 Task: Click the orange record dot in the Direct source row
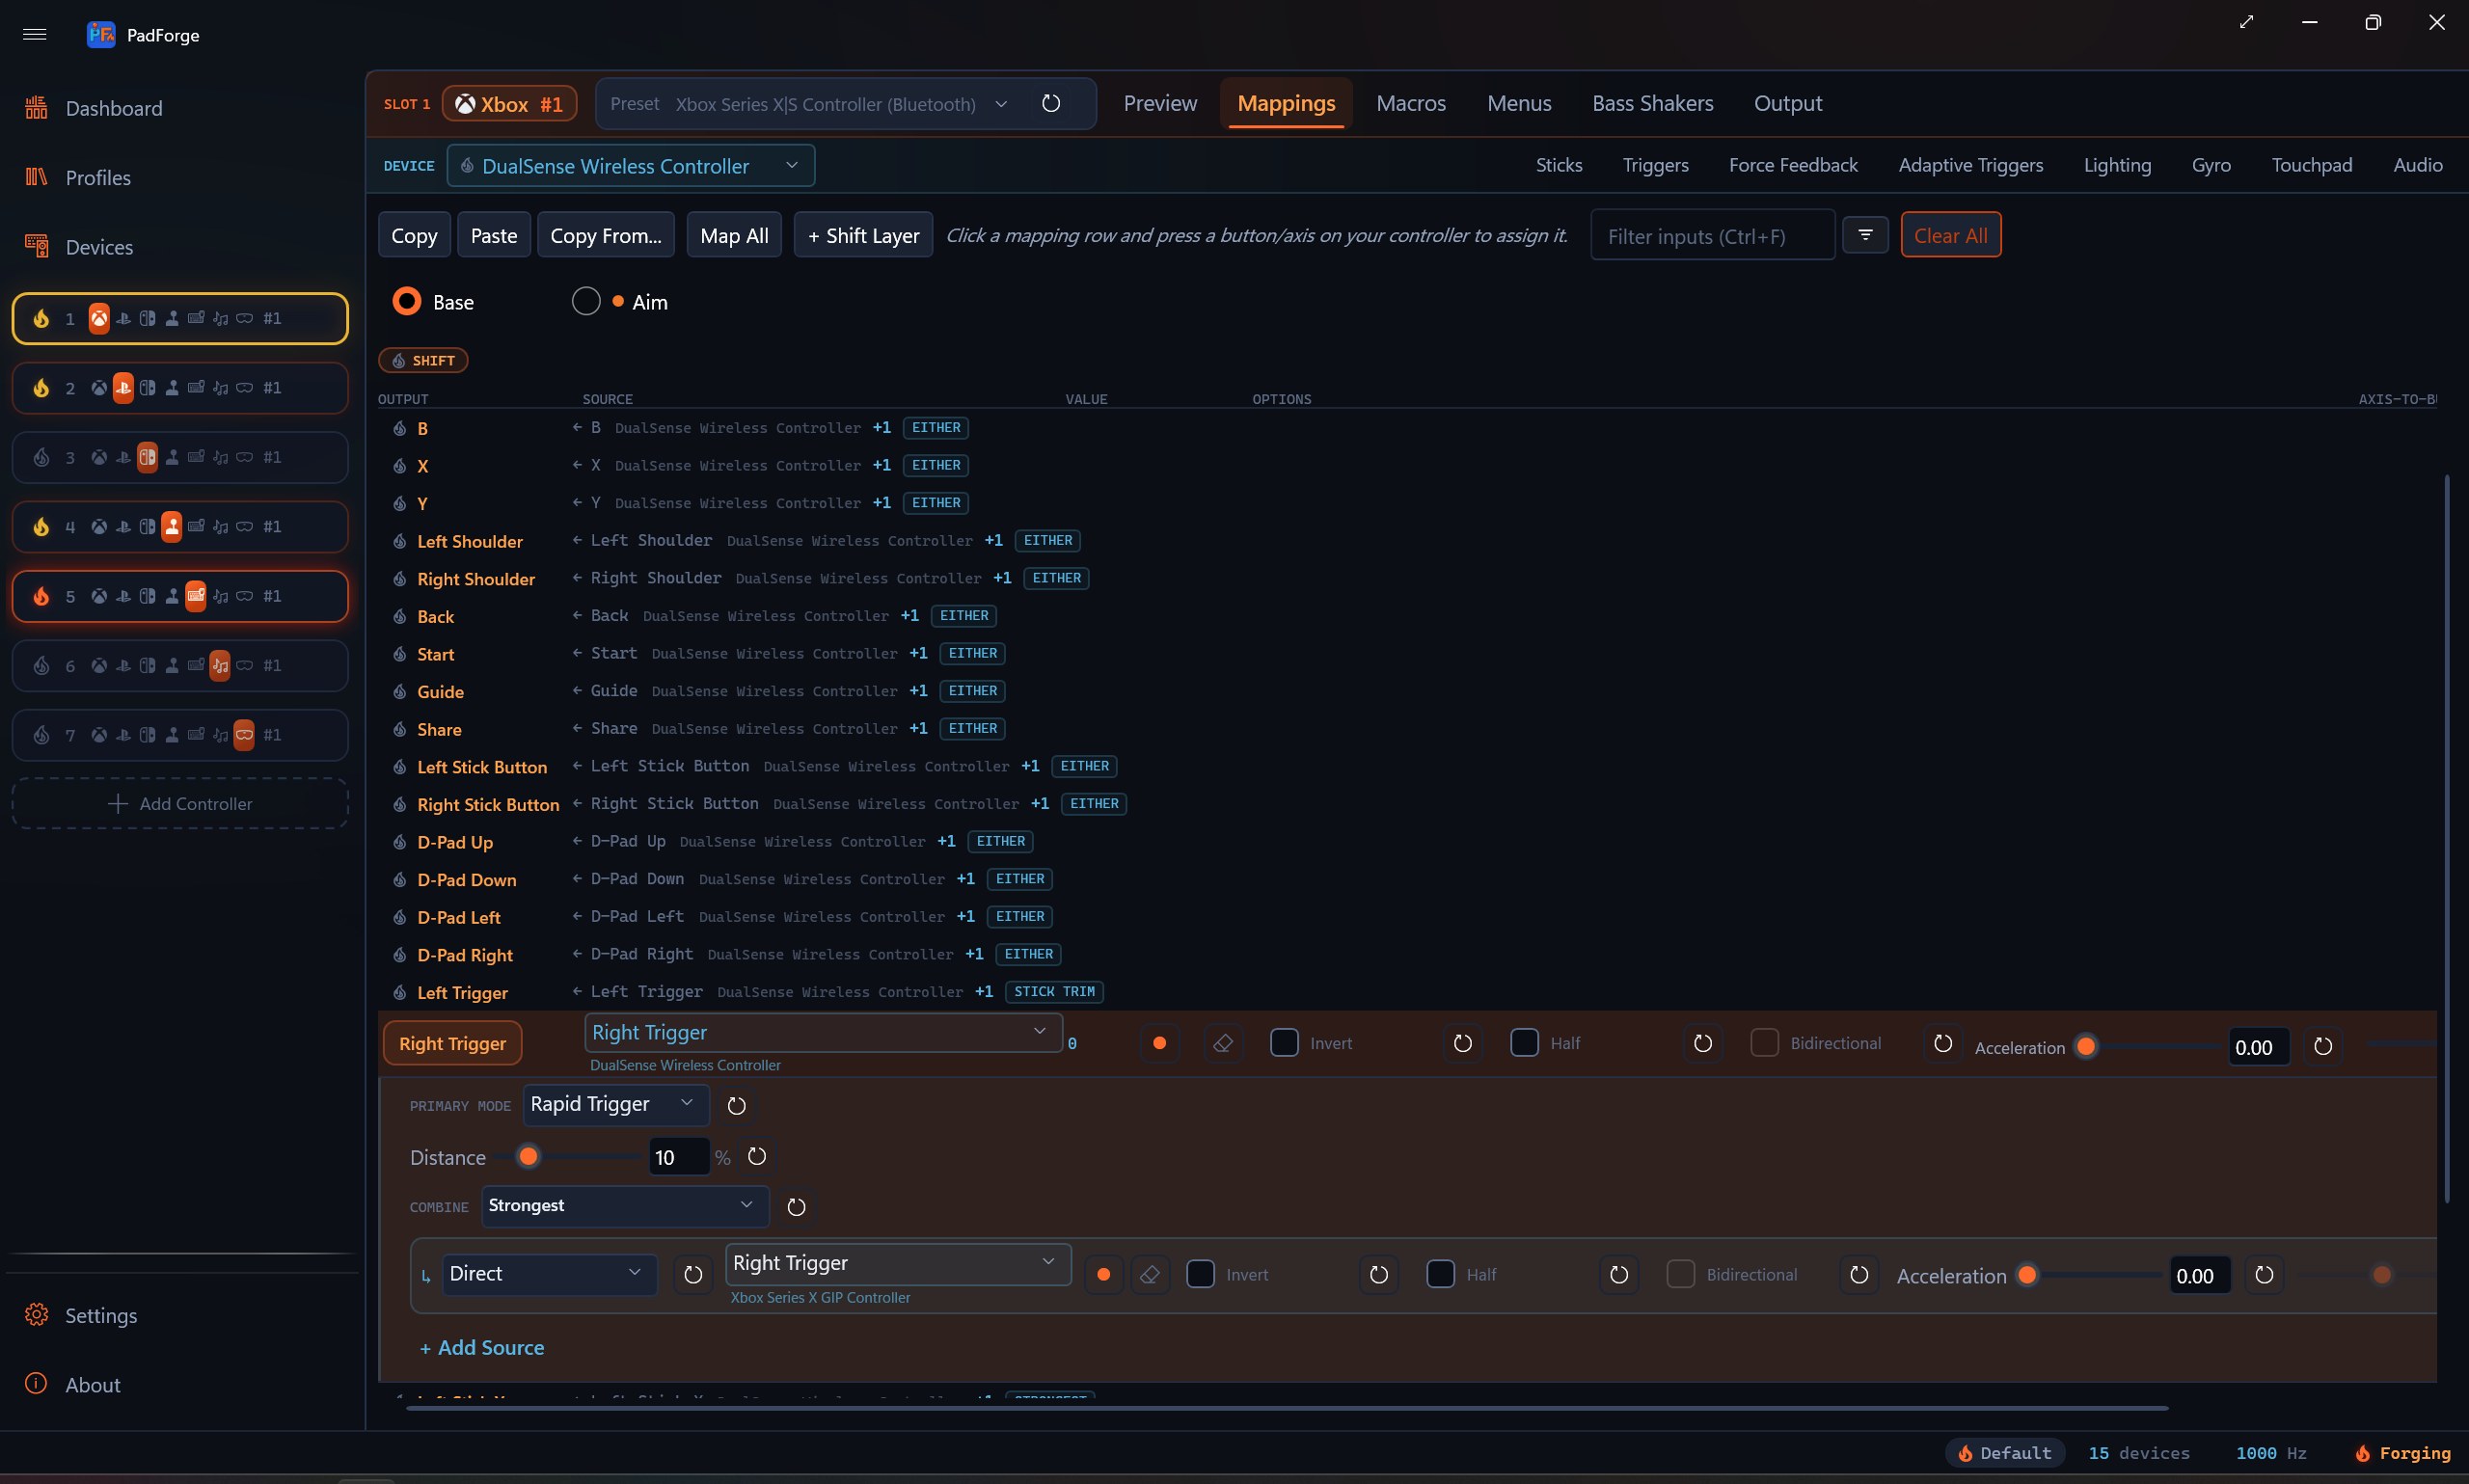point(1104,1275)
